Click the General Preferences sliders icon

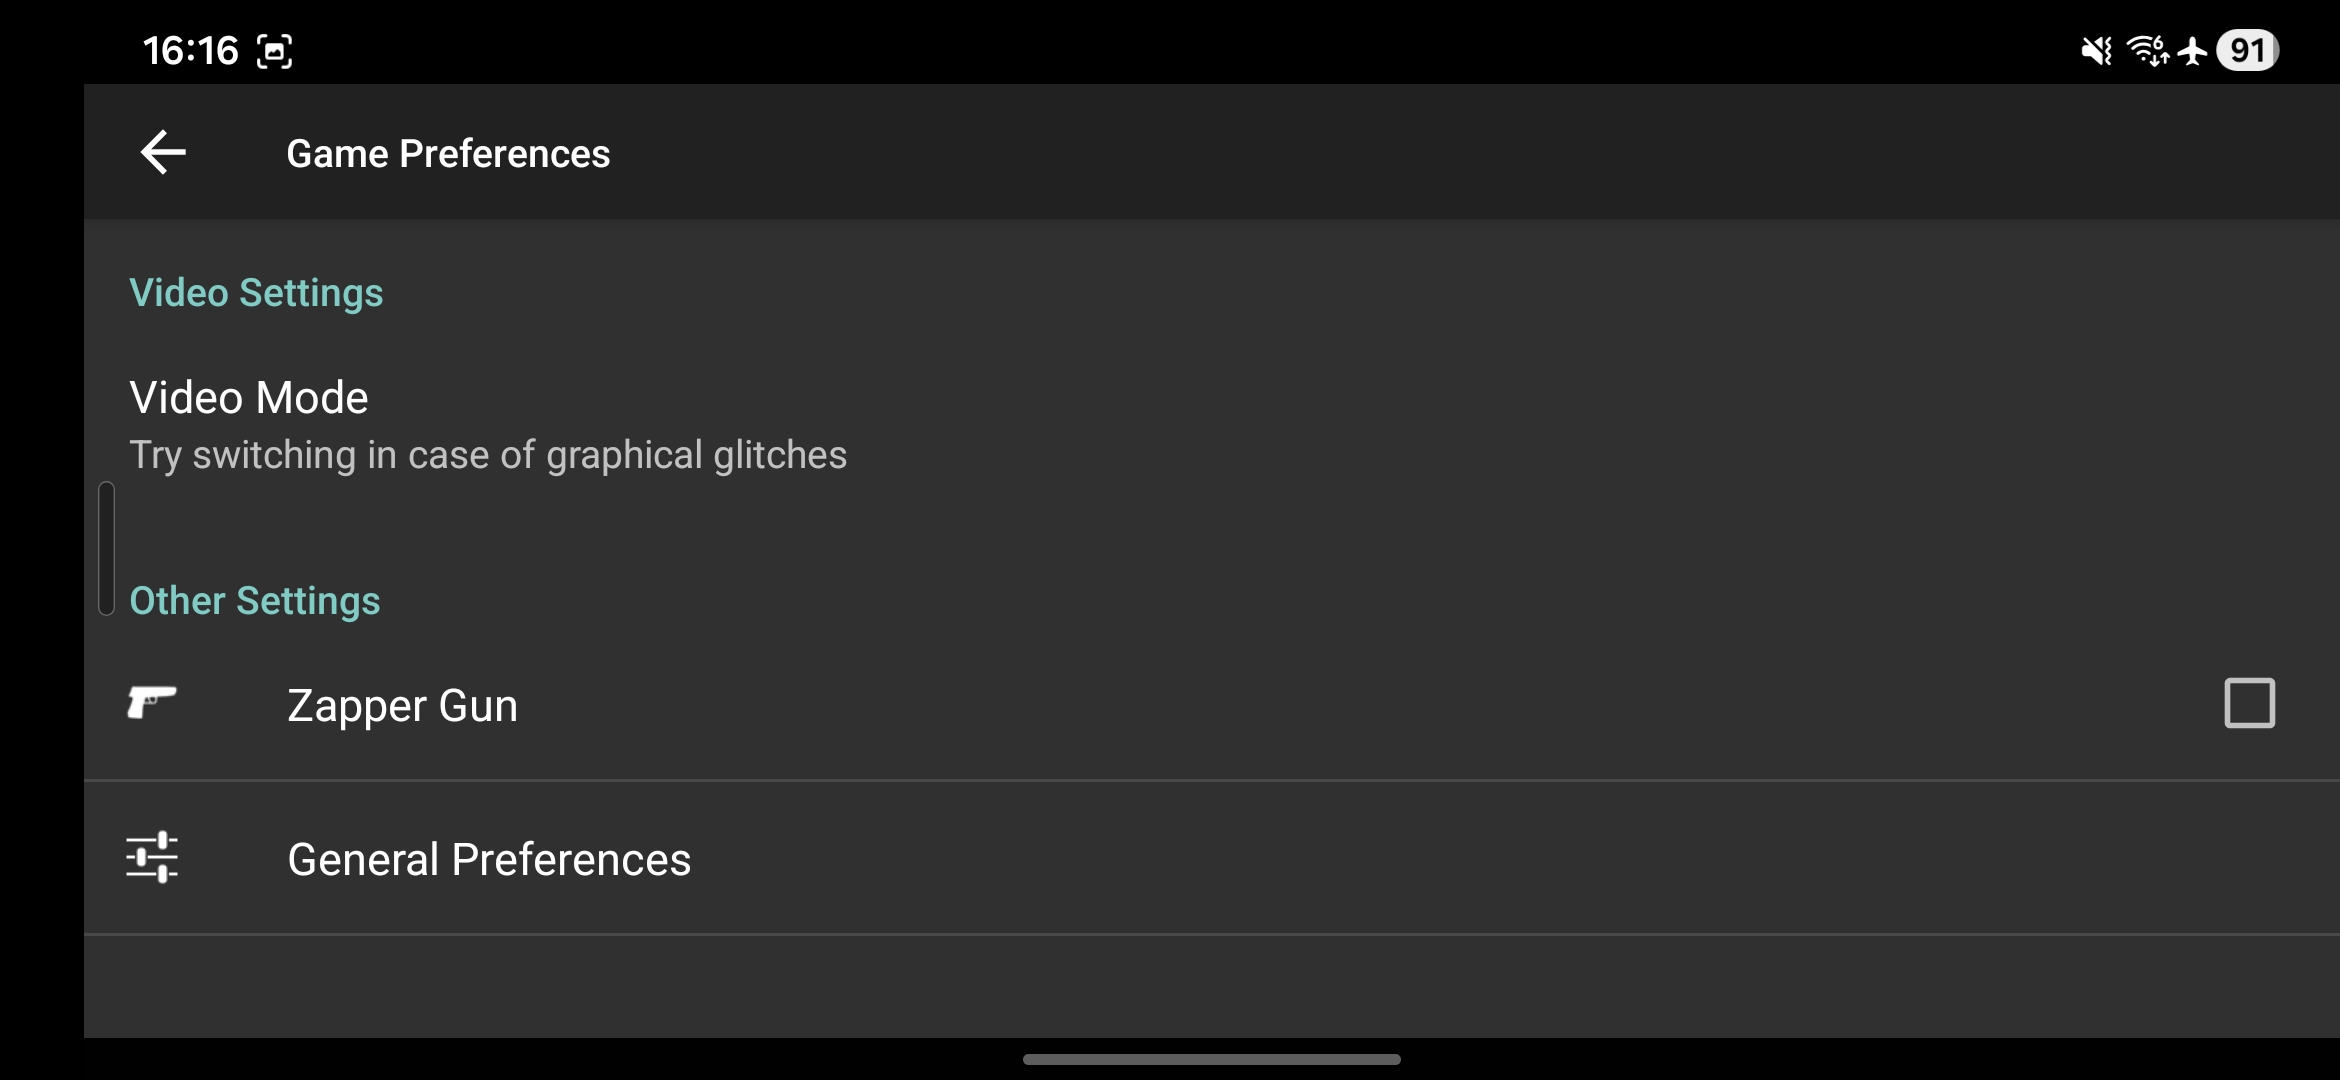(152, 858)
